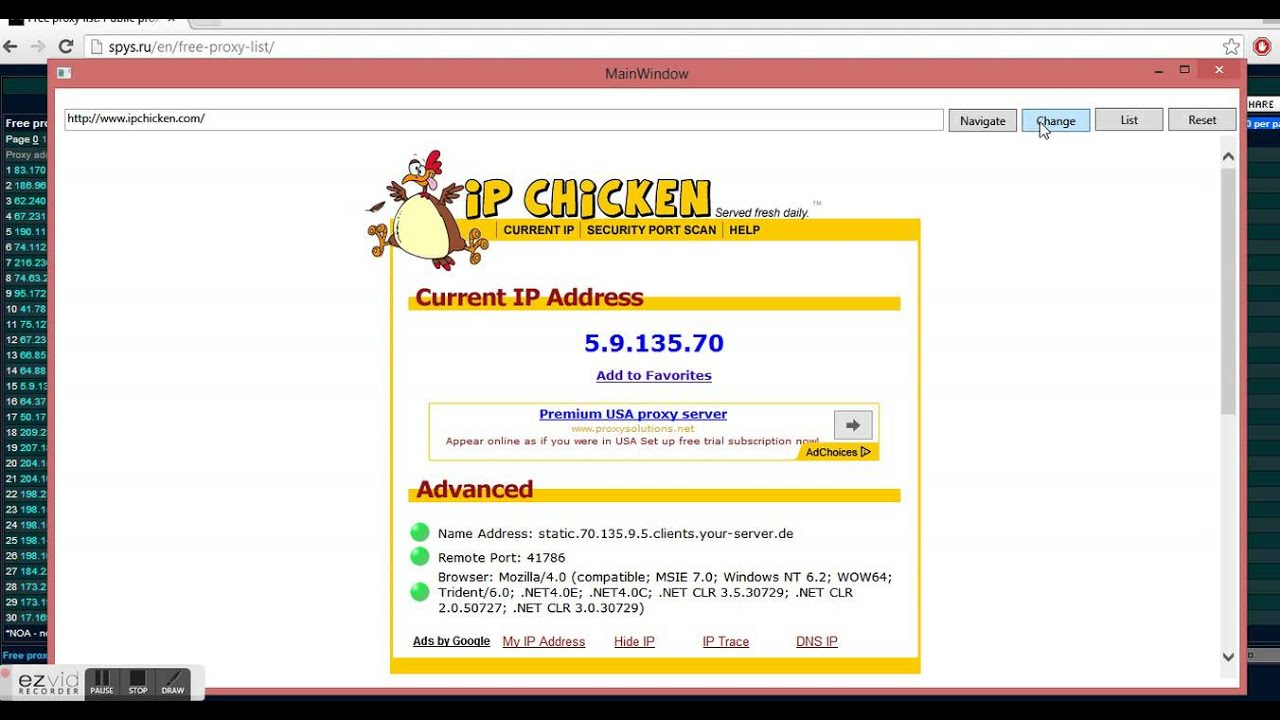
Task: Click the ad arrow button
Action: tap(853, 425)
